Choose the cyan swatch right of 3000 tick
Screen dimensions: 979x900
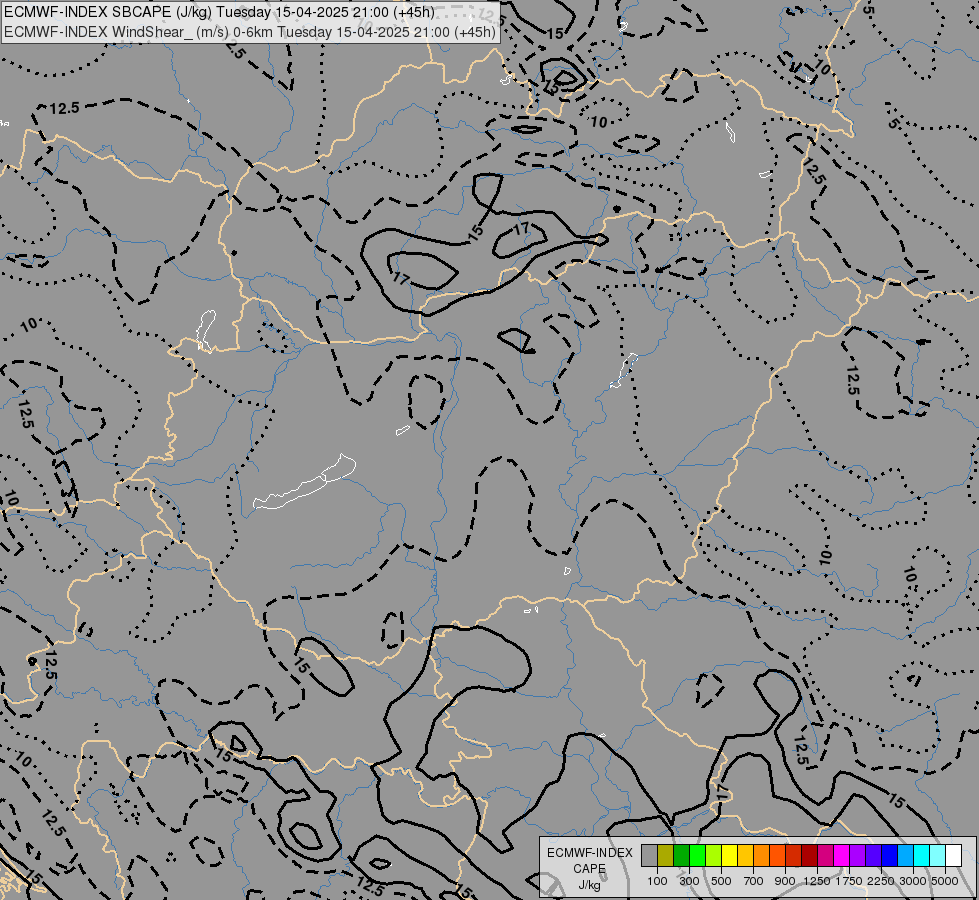tap(921, 856)
